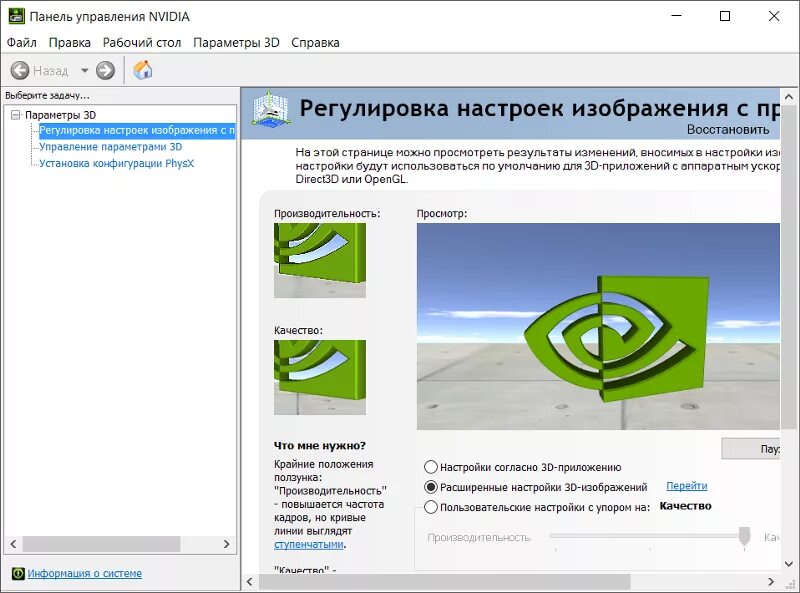This screenshot has width=800, height=593.
Task: Click the pause preview button
Action: (751, 449)
